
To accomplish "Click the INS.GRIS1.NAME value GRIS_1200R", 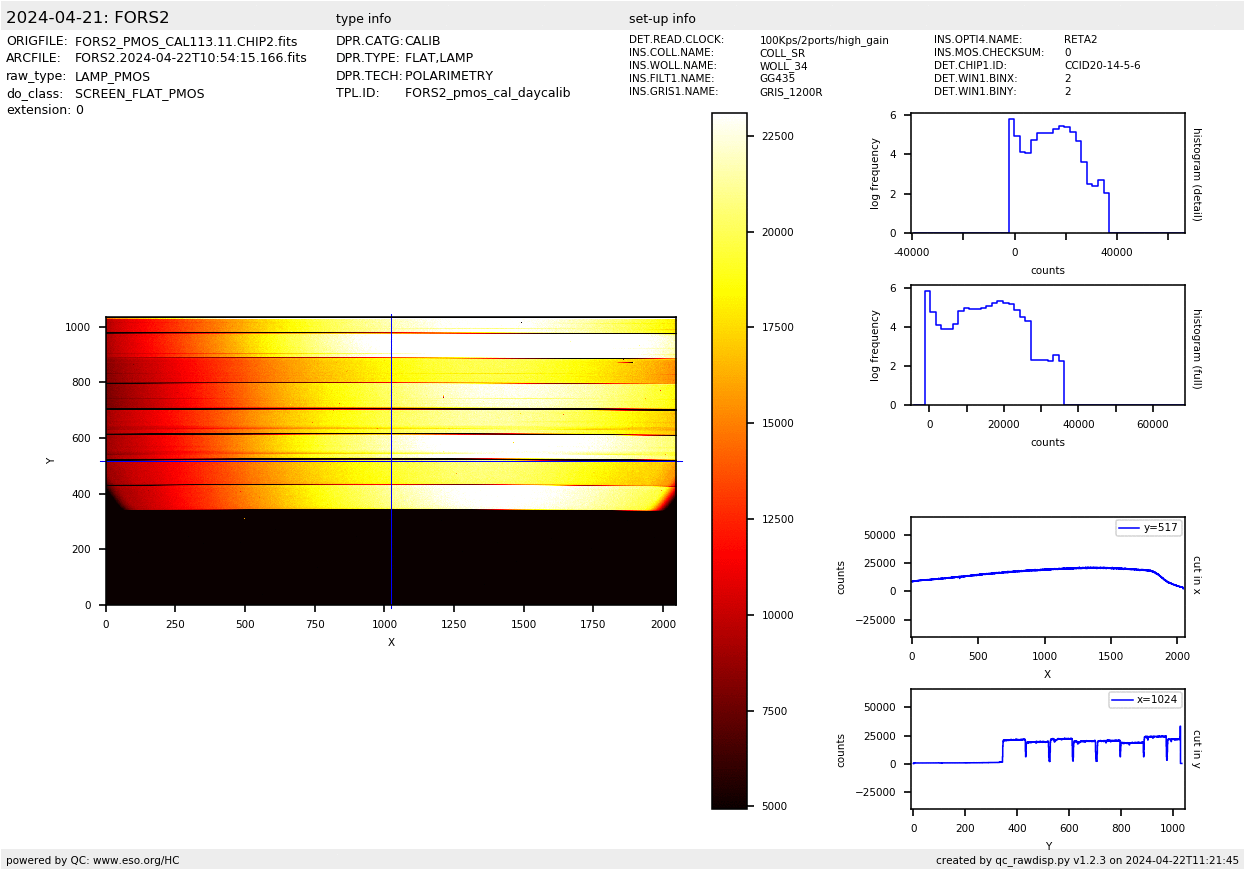I will click(x=790, y=92).
